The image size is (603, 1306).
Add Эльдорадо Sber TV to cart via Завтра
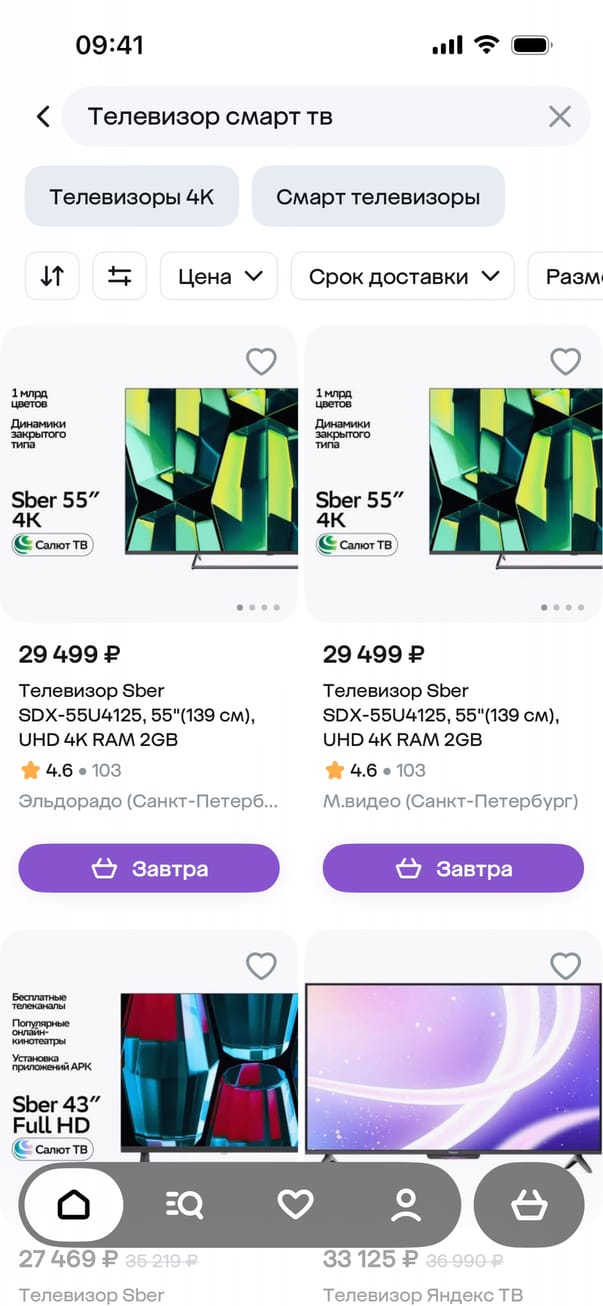pyautogui.click(x=149, y=868)
